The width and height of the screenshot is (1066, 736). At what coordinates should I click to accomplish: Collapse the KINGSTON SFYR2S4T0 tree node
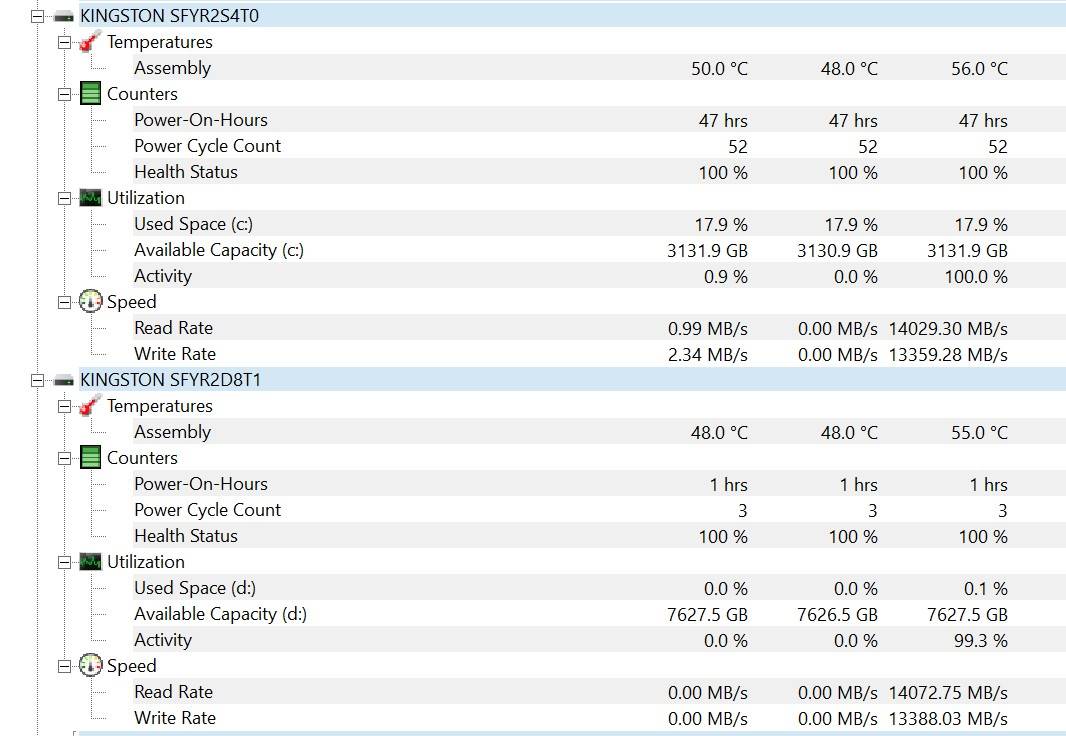[38, 17]
